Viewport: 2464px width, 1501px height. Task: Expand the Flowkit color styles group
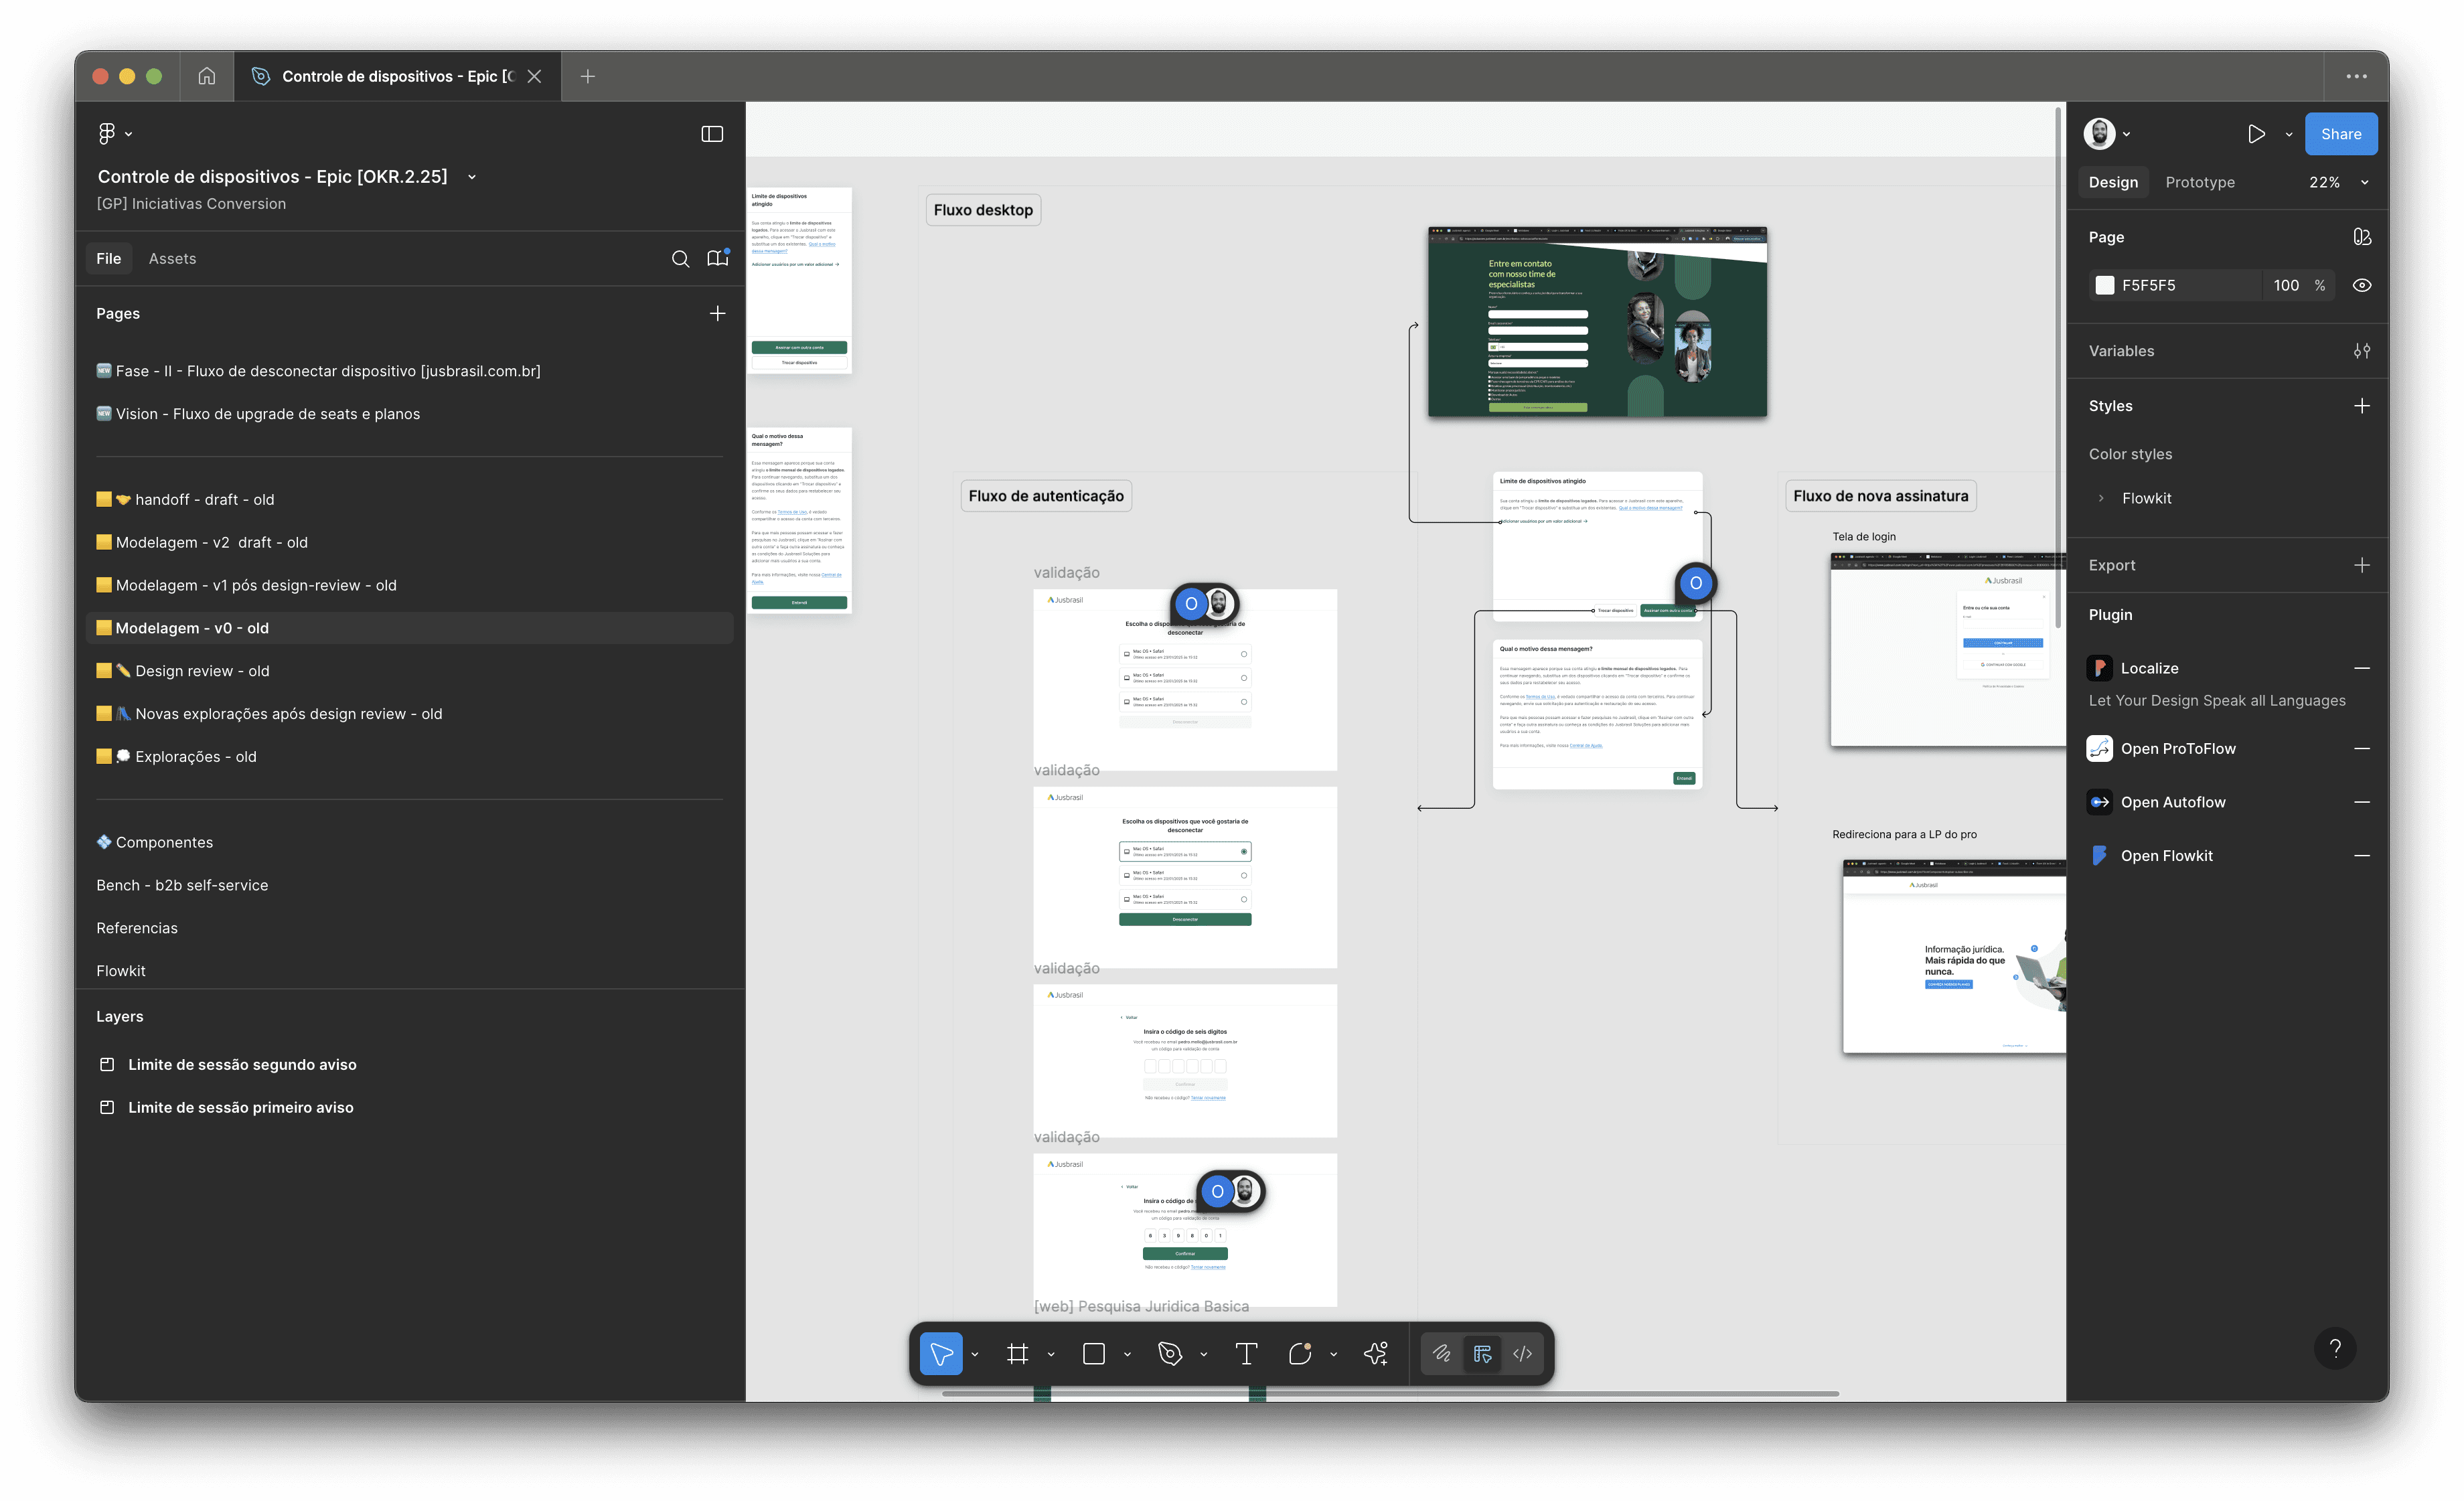click(2101, 498)
